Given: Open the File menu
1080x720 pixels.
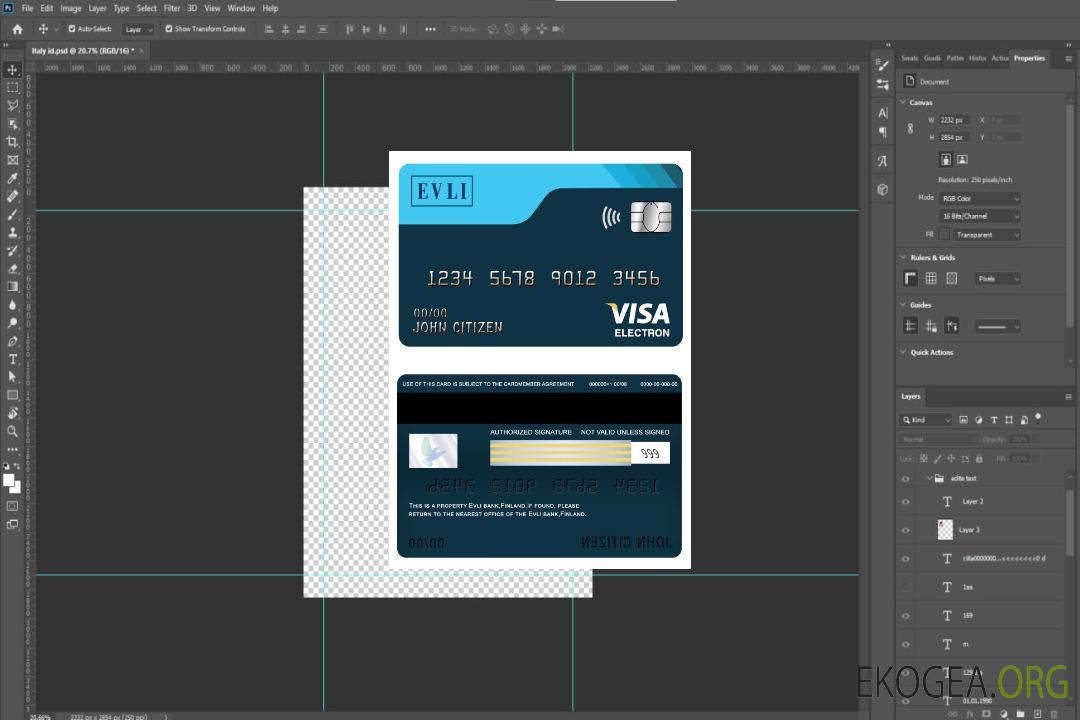Looking at the screenshot, I should click(x=28, y=8).
